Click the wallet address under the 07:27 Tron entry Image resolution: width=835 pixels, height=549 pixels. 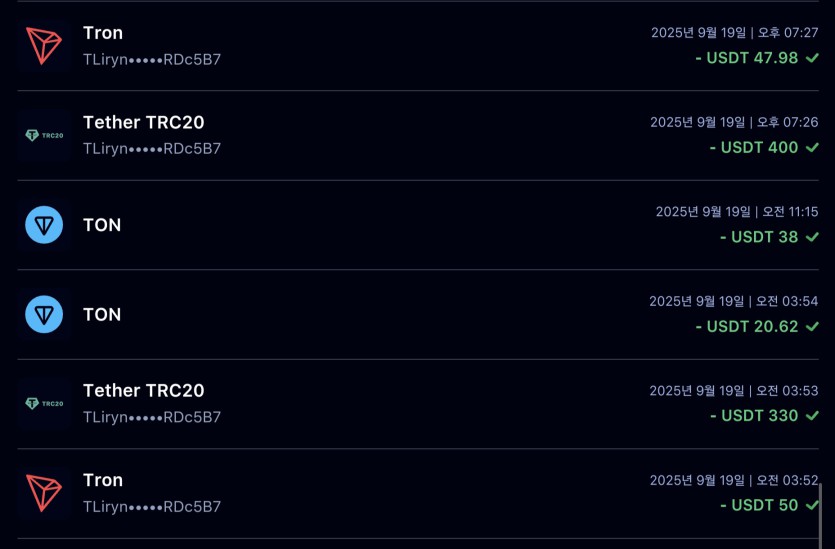[x=152, y=59]
